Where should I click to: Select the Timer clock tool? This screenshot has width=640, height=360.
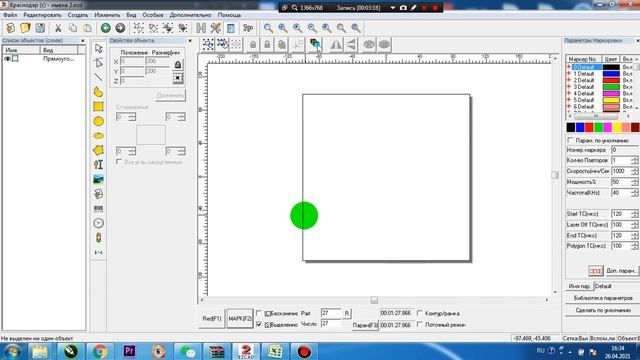tap(98, 223)
